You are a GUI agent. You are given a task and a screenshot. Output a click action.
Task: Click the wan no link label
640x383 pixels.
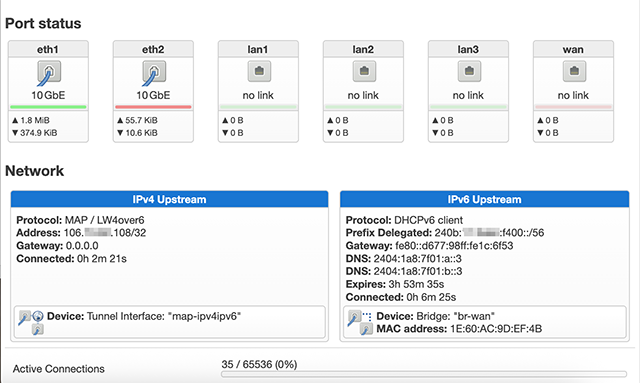coord(573,95)
